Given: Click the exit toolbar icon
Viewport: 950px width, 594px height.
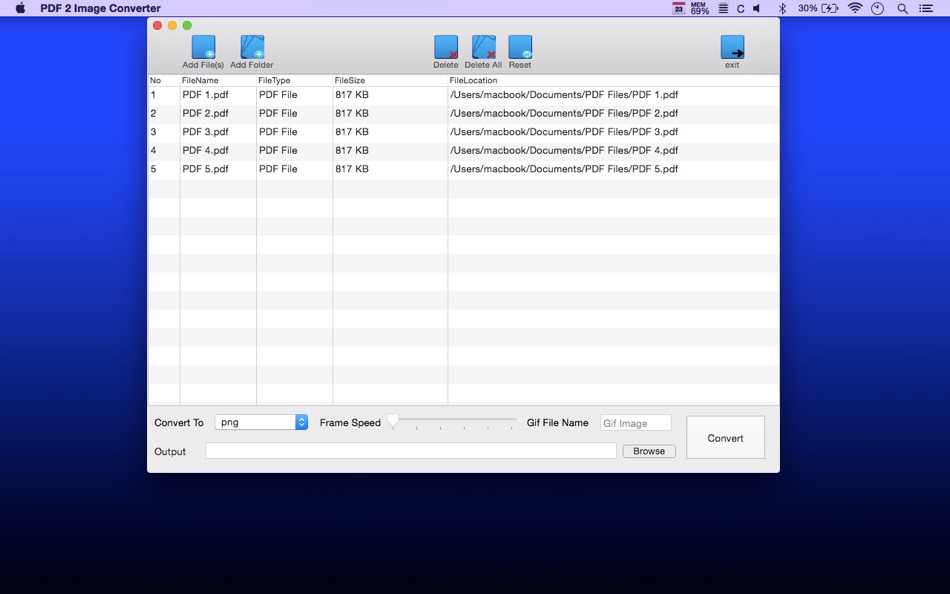Looking at the screenshot, I should click(x=732, y=47).
